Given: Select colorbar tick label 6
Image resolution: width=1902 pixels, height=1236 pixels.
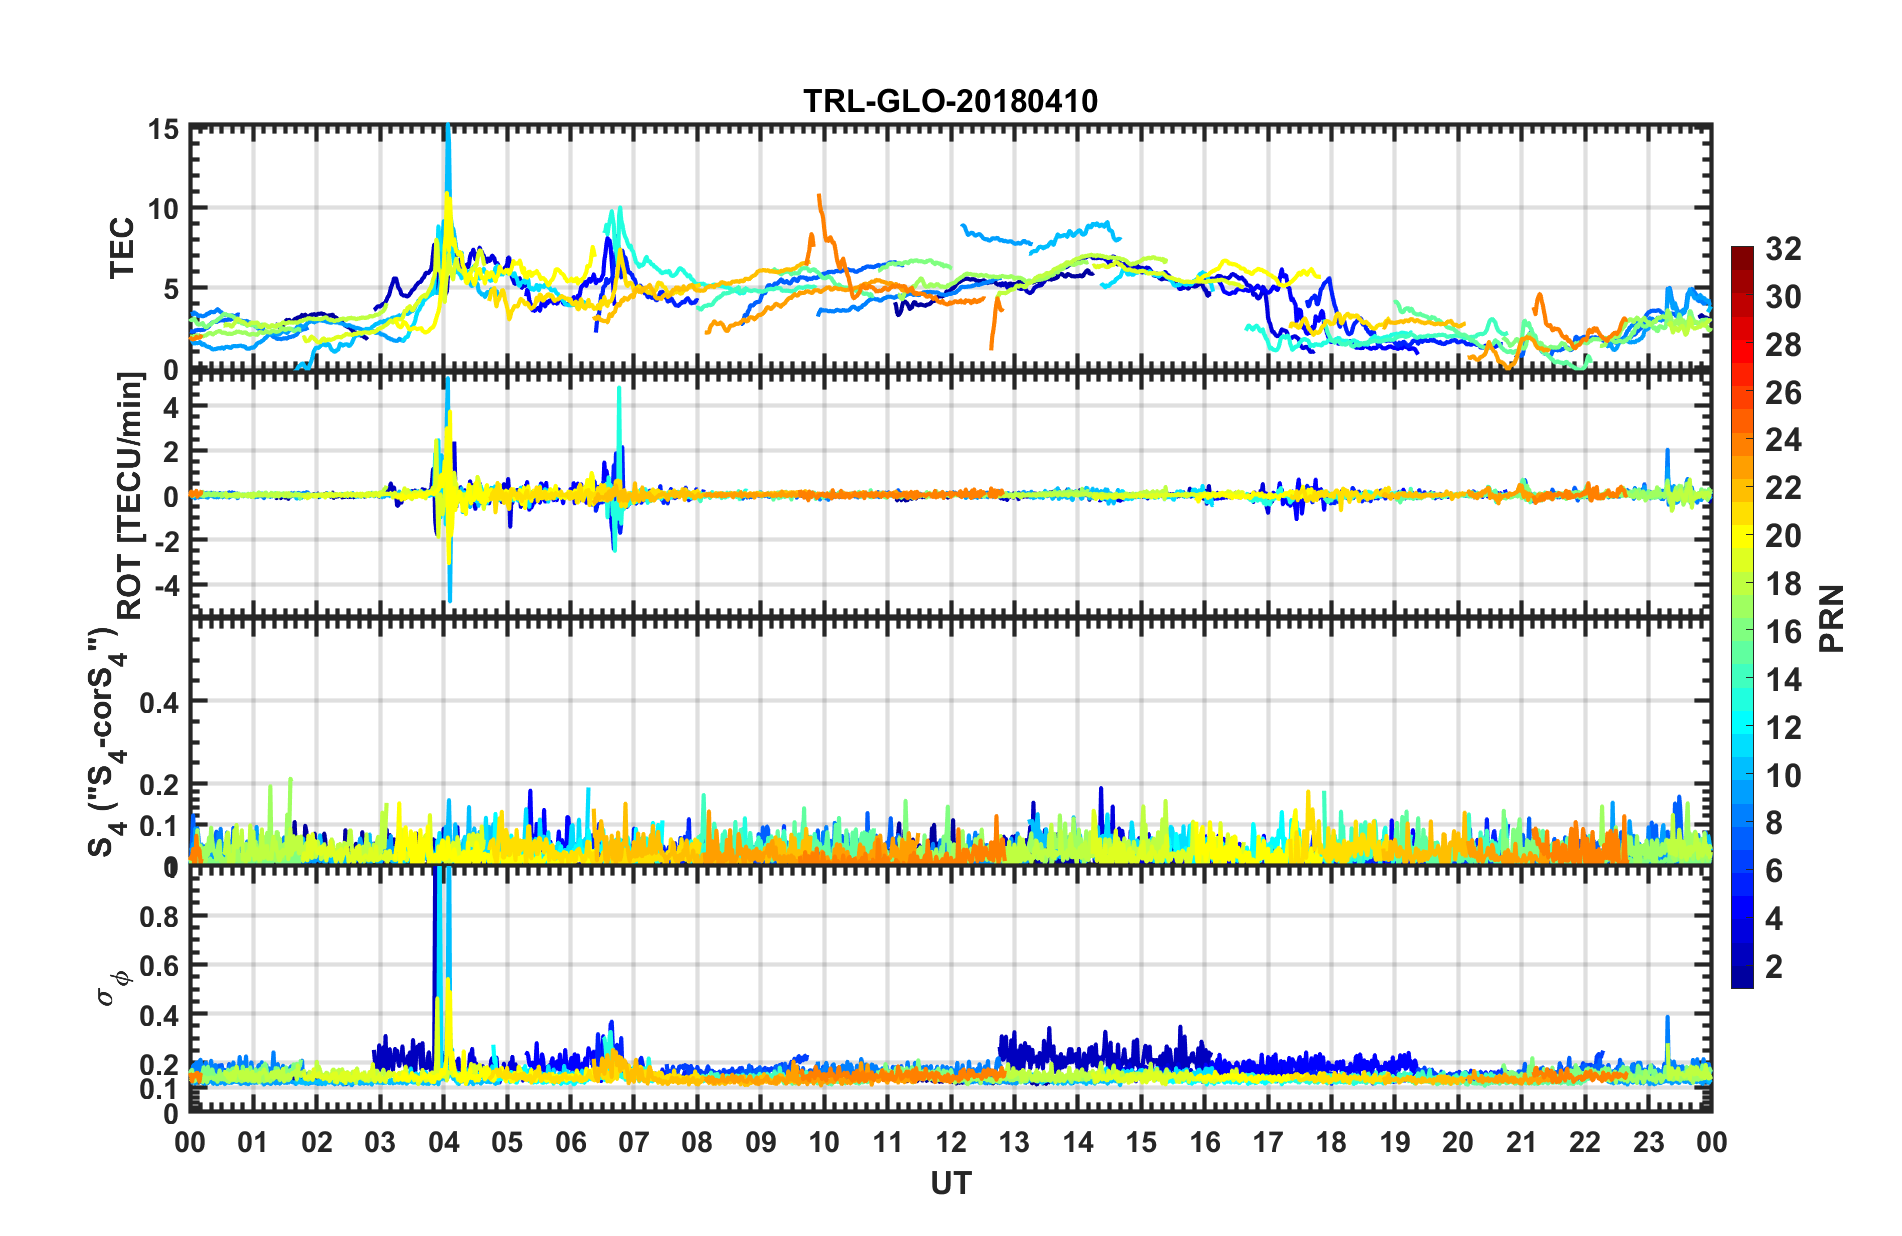Looking at the screenshot, I should point(1774,871).
